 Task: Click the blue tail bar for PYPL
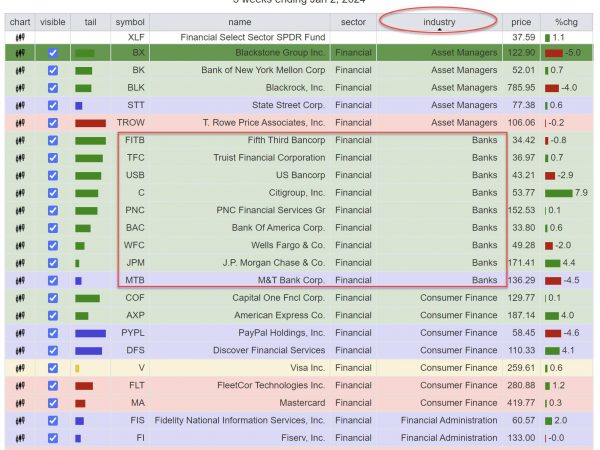pos(90,333)
